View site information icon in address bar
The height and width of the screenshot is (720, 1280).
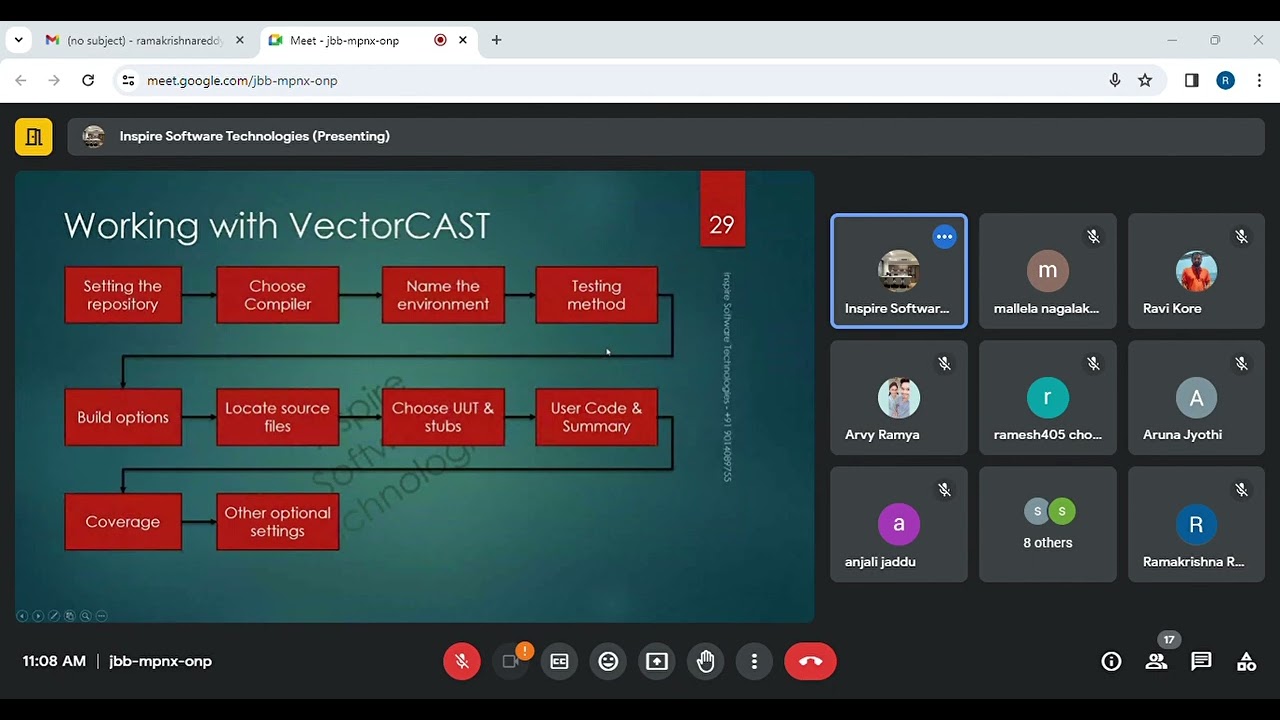128,80
